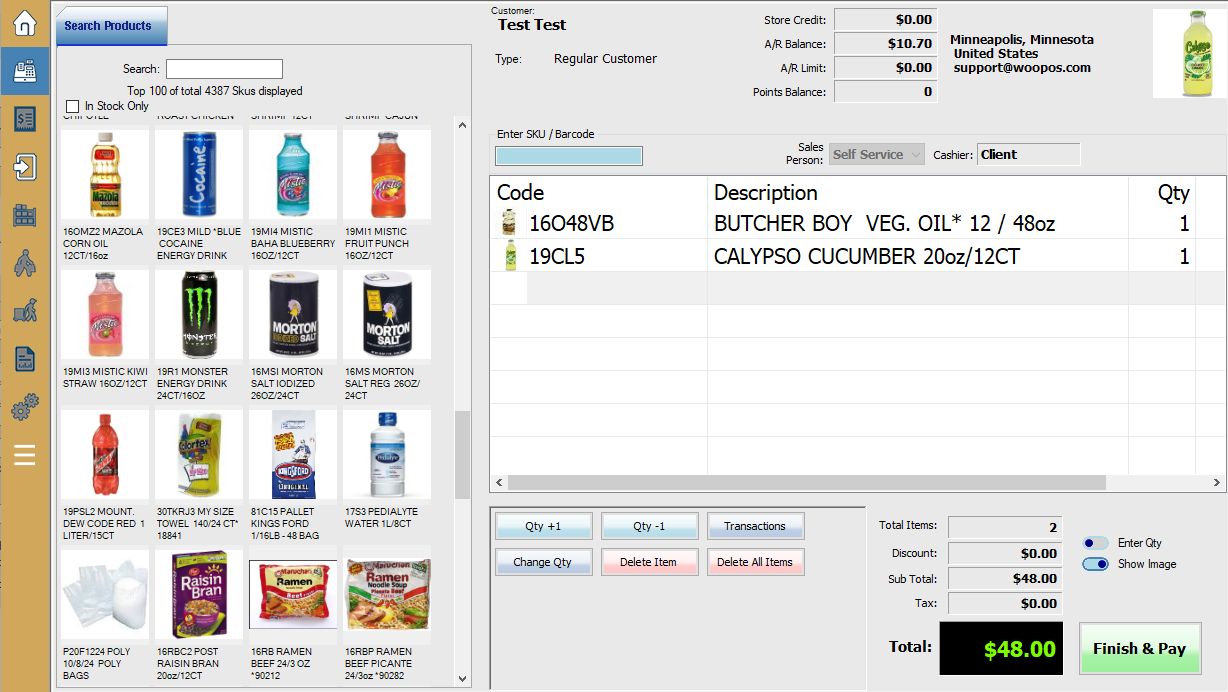This screenshot has height=692, width=1228.
Task: Open the Sales Person dropdown
Action: tap(876, 155)
